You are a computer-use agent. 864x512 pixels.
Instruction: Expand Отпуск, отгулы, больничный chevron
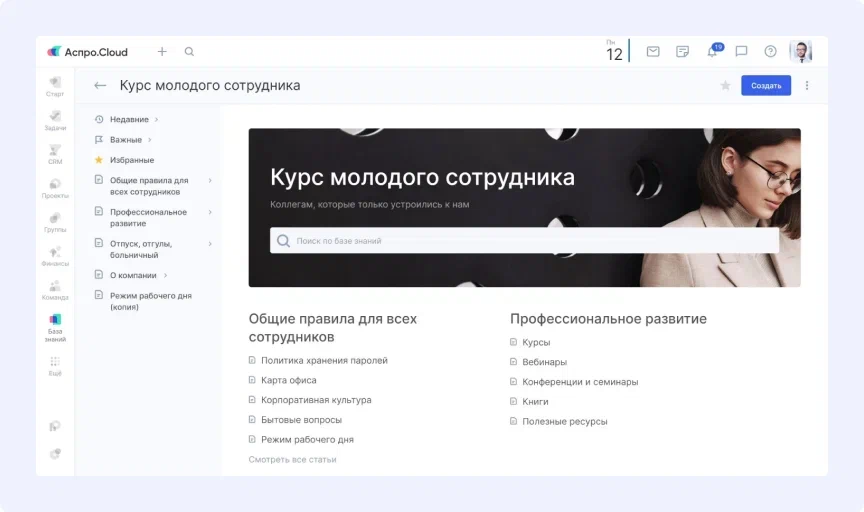[x=210, y=244]
